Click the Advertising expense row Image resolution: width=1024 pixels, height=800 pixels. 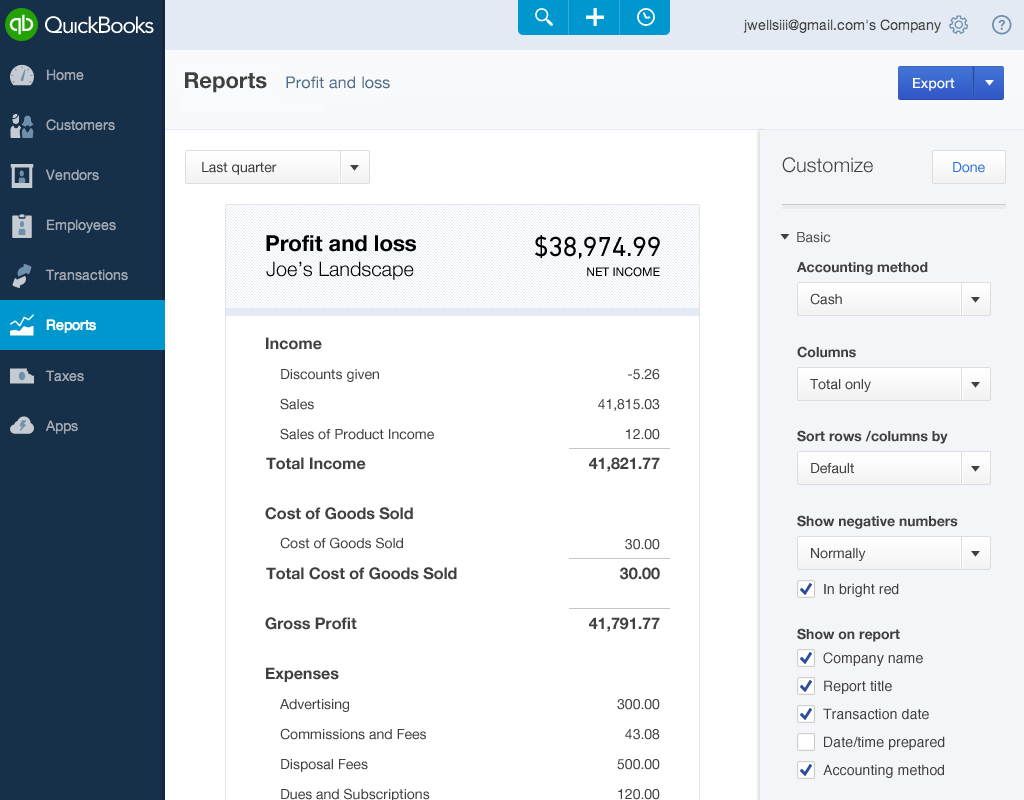point(315,704)
